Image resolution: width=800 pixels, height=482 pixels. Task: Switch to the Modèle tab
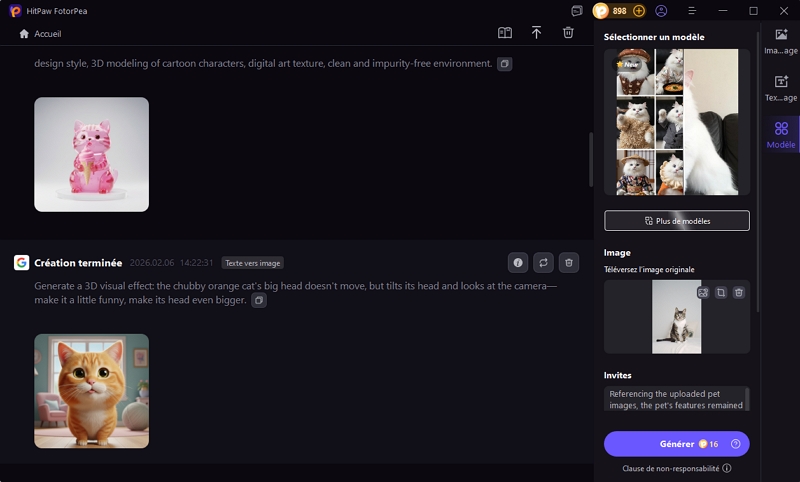click(x=781, y=134)
